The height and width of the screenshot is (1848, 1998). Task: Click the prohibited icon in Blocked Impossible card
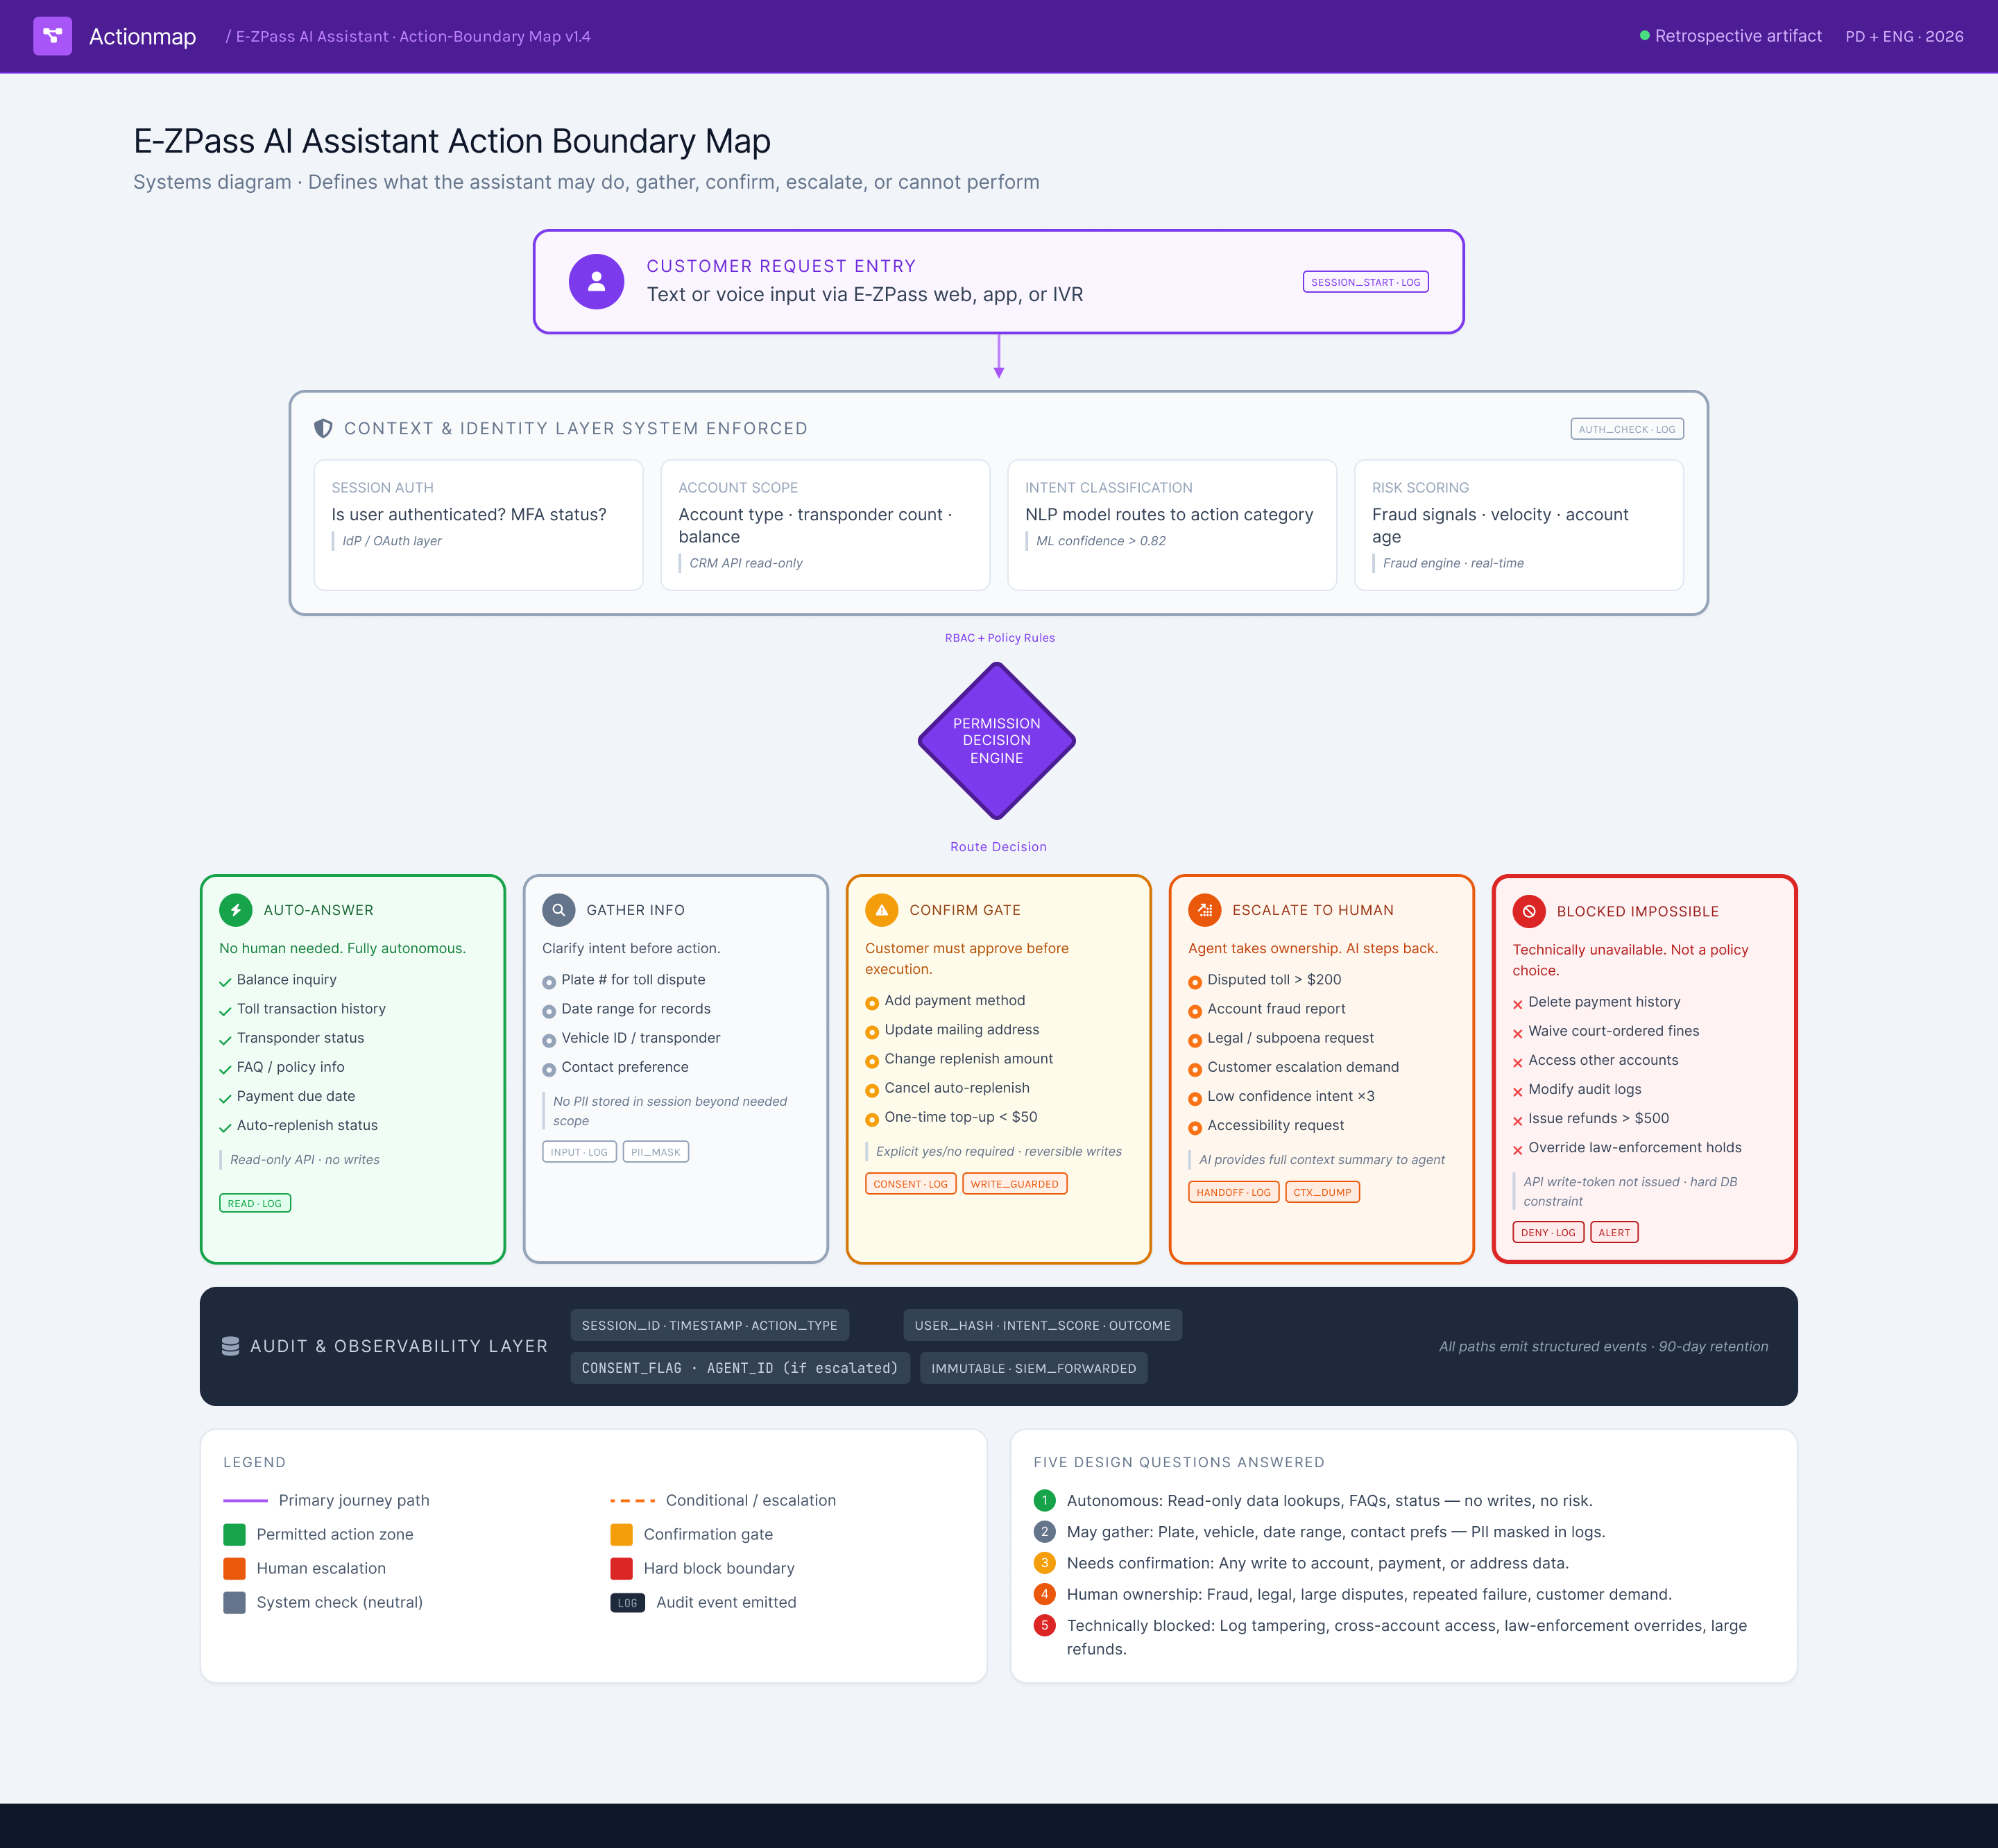coord(1529,911)
